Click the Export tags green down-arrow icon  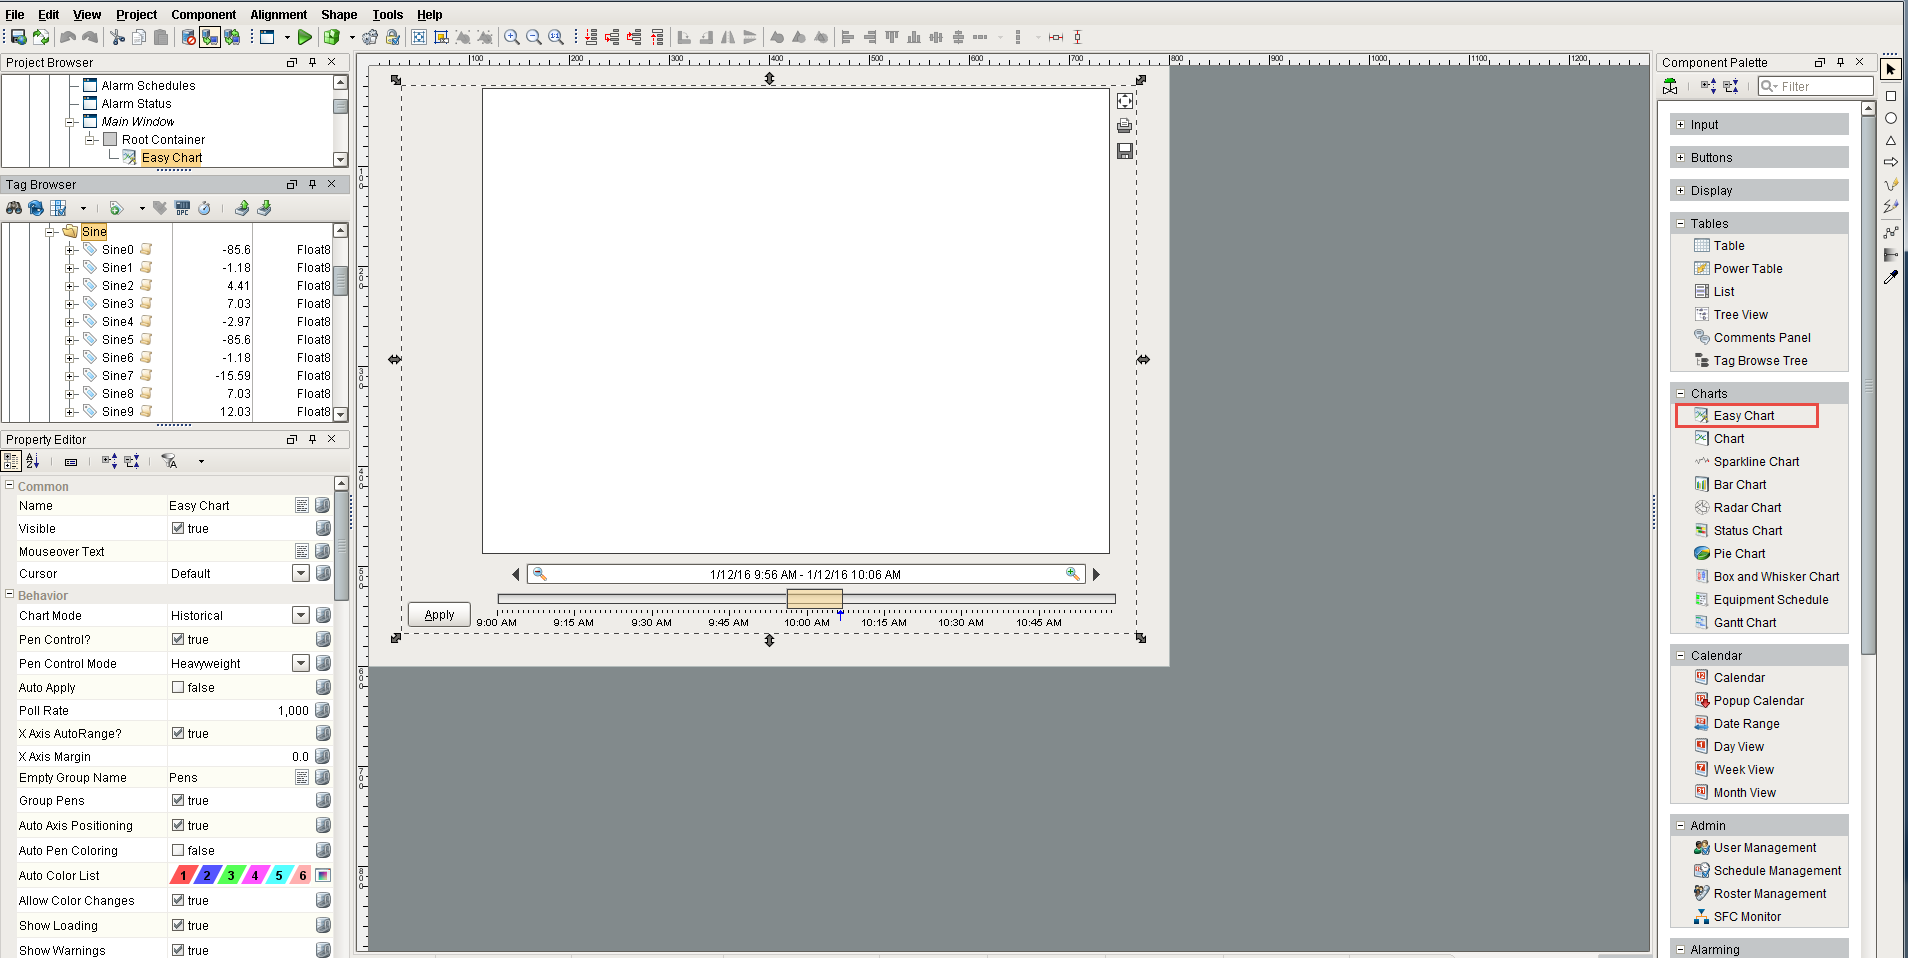[x=264, y=208]
